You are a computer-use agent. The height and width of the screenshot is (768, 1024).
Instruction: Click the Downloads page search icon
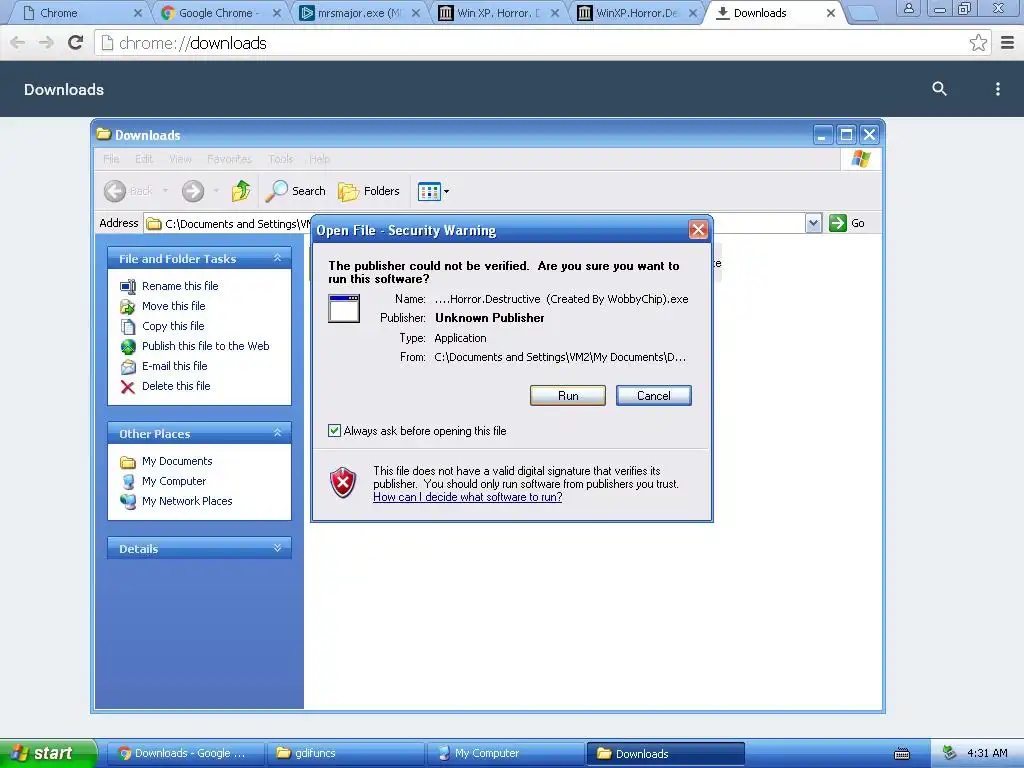tap(939, 89)
